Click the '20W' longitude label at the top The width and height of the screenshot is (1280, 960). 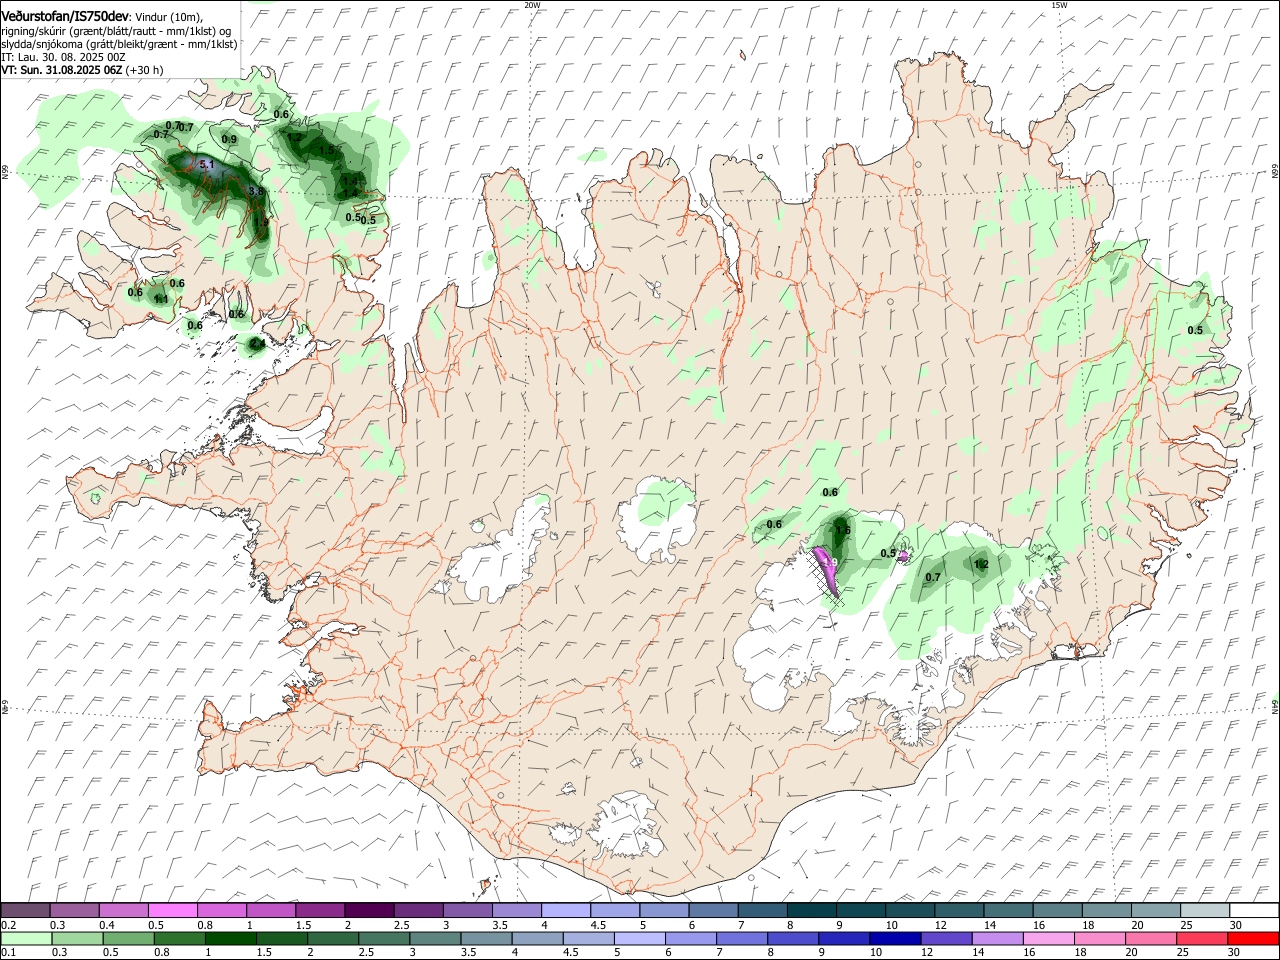(x=532, y=5)
